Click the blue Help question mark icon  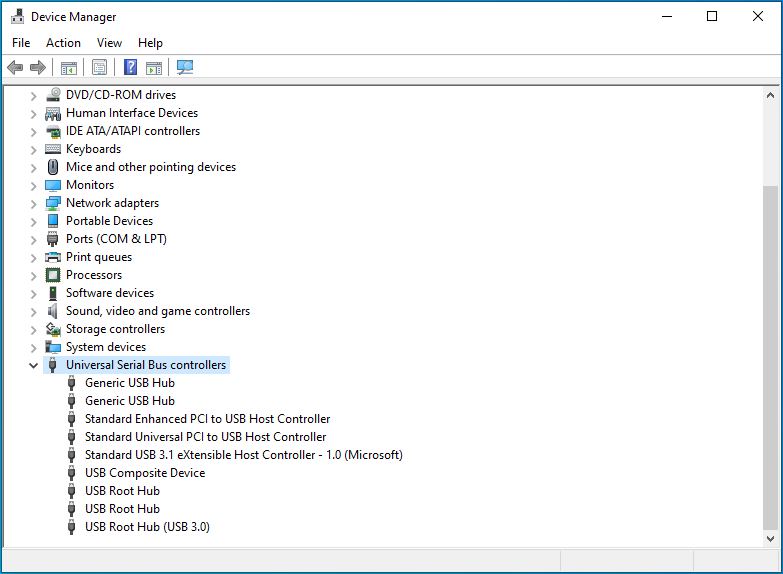pyautogui.click(x=130, y=68)
